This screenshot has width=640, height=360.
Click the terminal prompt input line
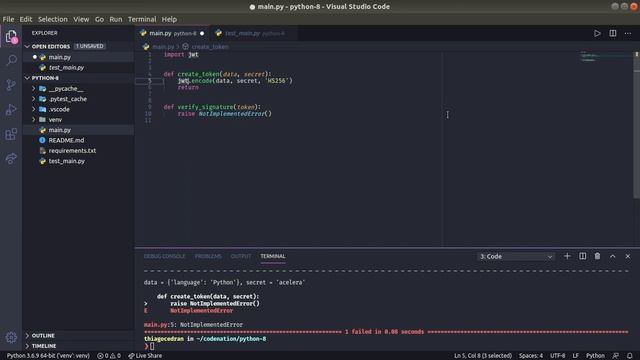(x=152, y=346)
